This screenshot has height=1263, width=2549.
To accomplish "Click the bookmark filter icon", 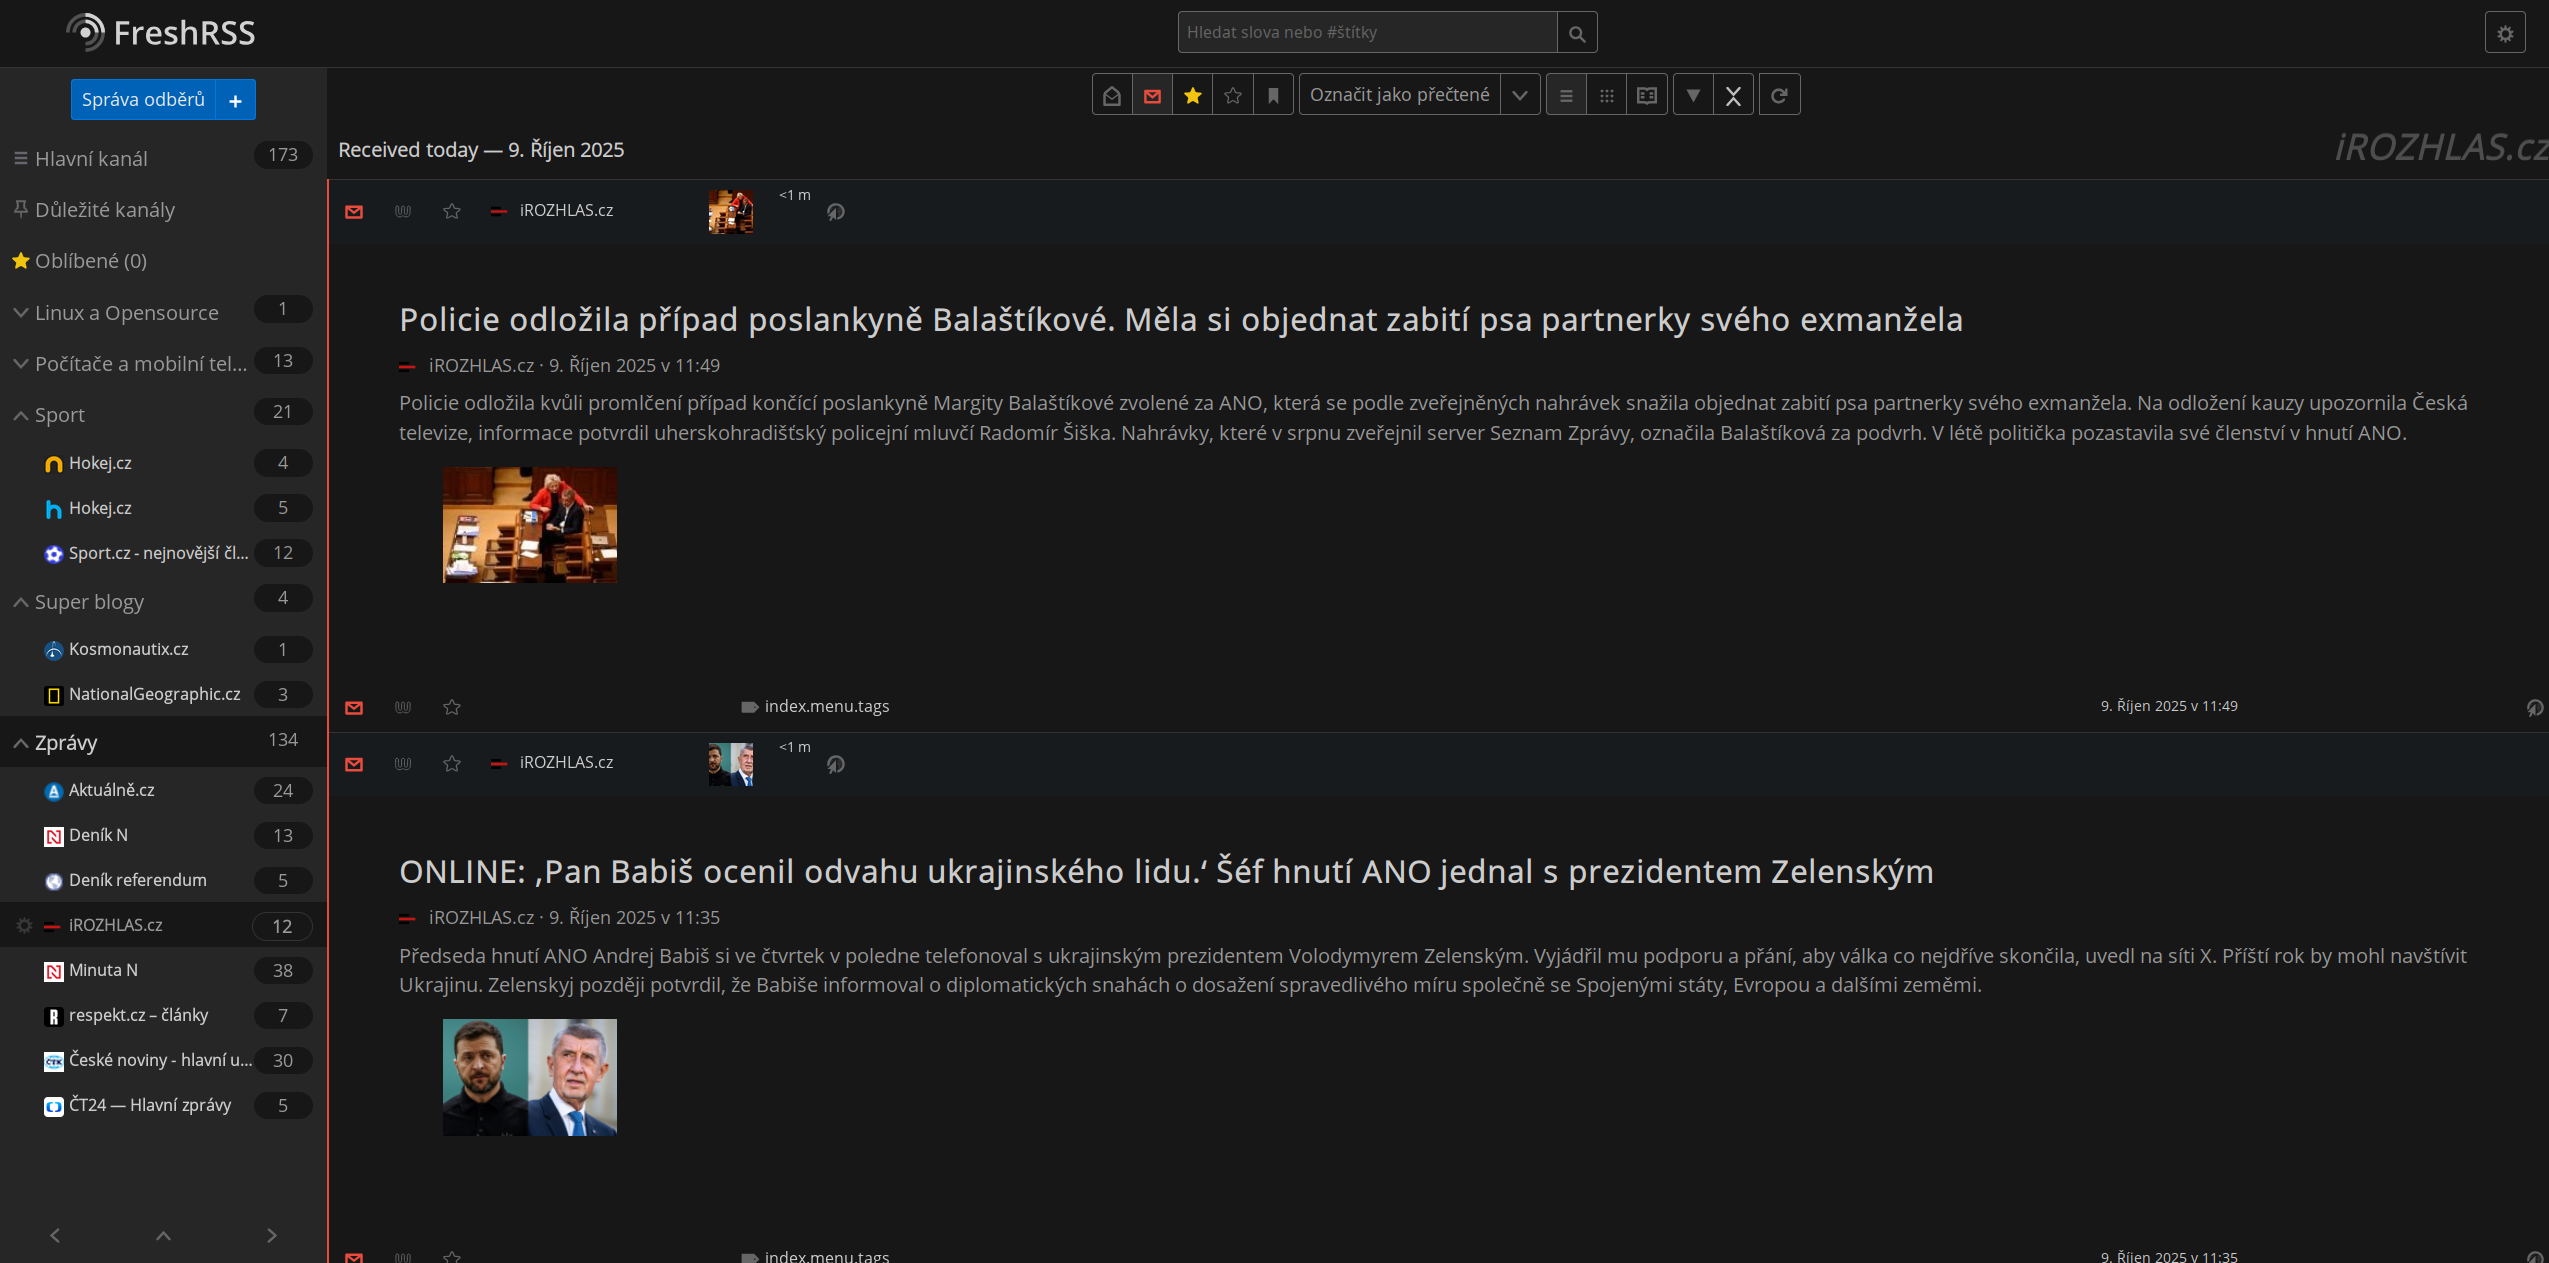I will (1273, 95).
